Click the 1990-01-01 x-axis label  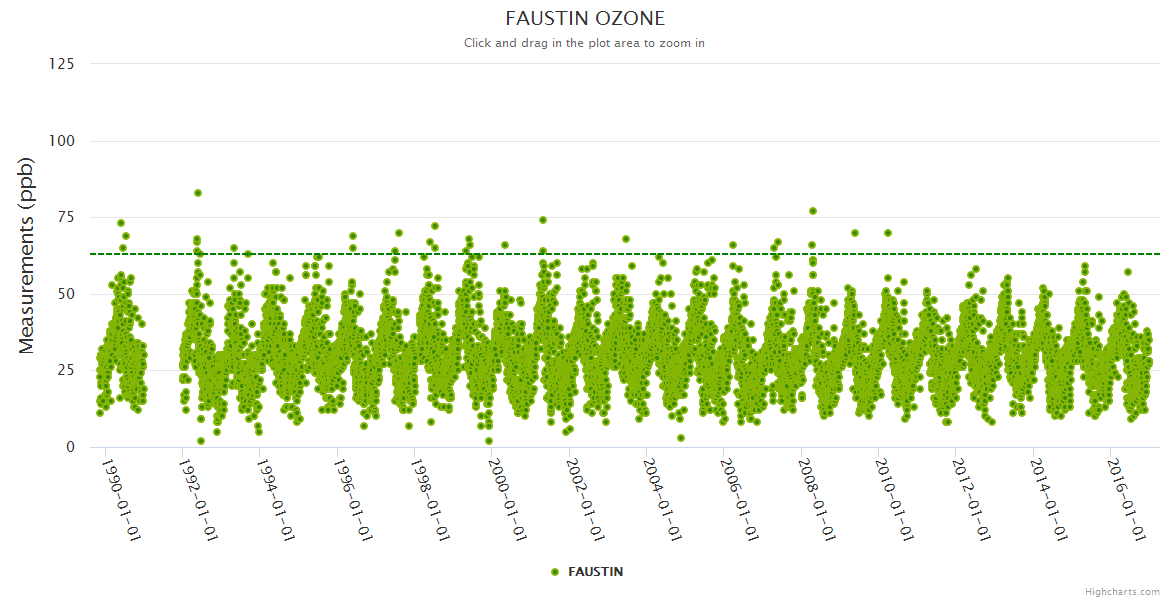[122, 500]
